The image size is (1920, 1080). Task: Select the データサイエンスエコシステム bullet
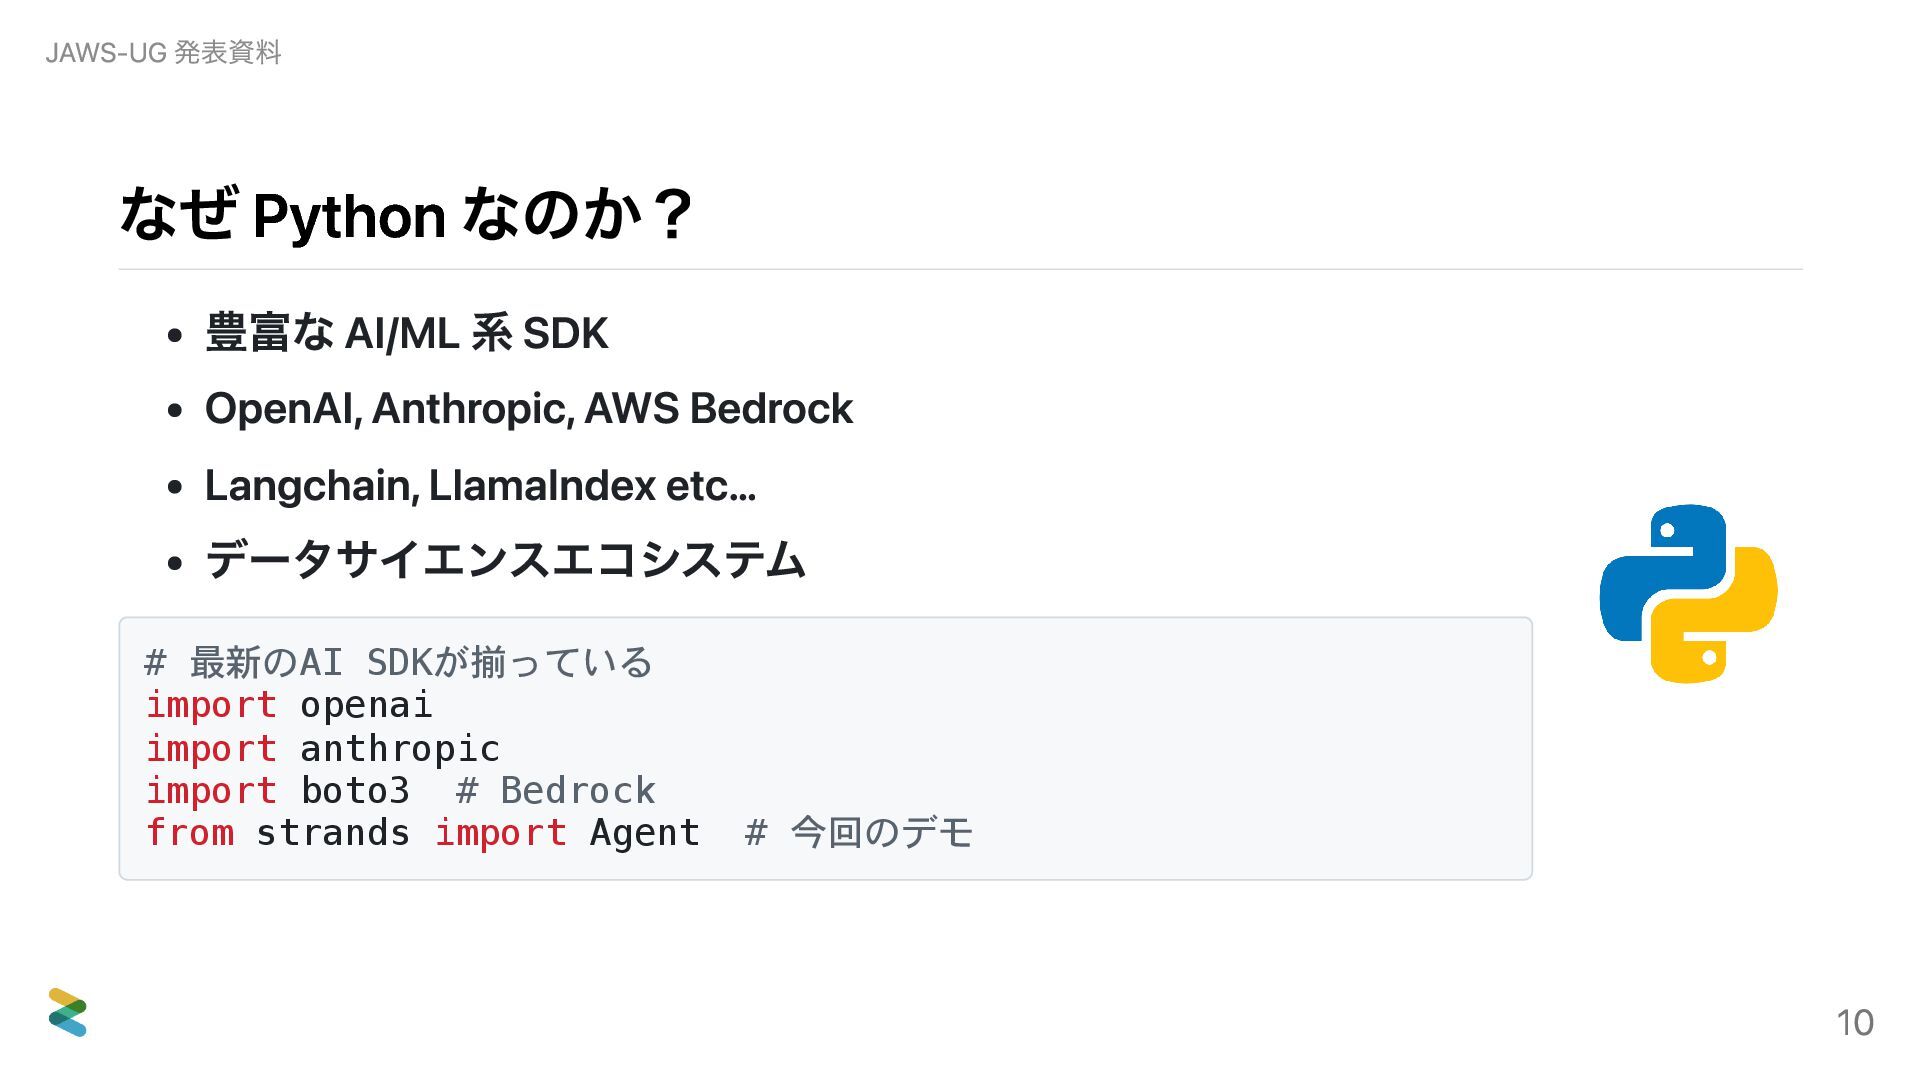[x=505, y=559]
